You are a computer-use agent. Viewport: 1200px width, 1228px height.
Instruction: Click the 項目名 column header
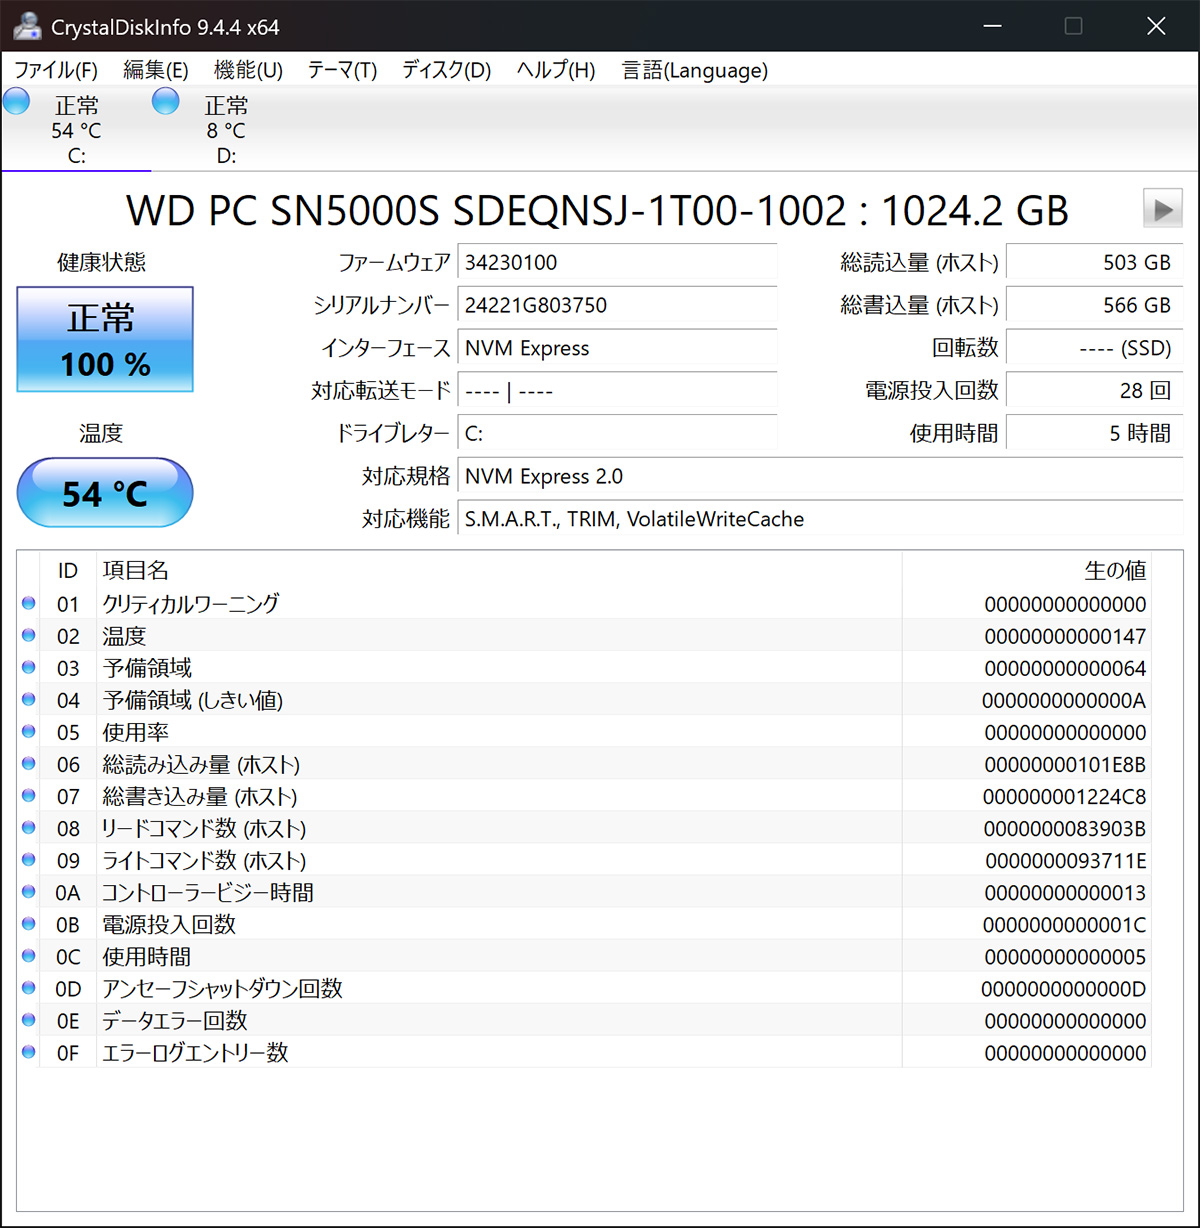(x=499, y=570)
